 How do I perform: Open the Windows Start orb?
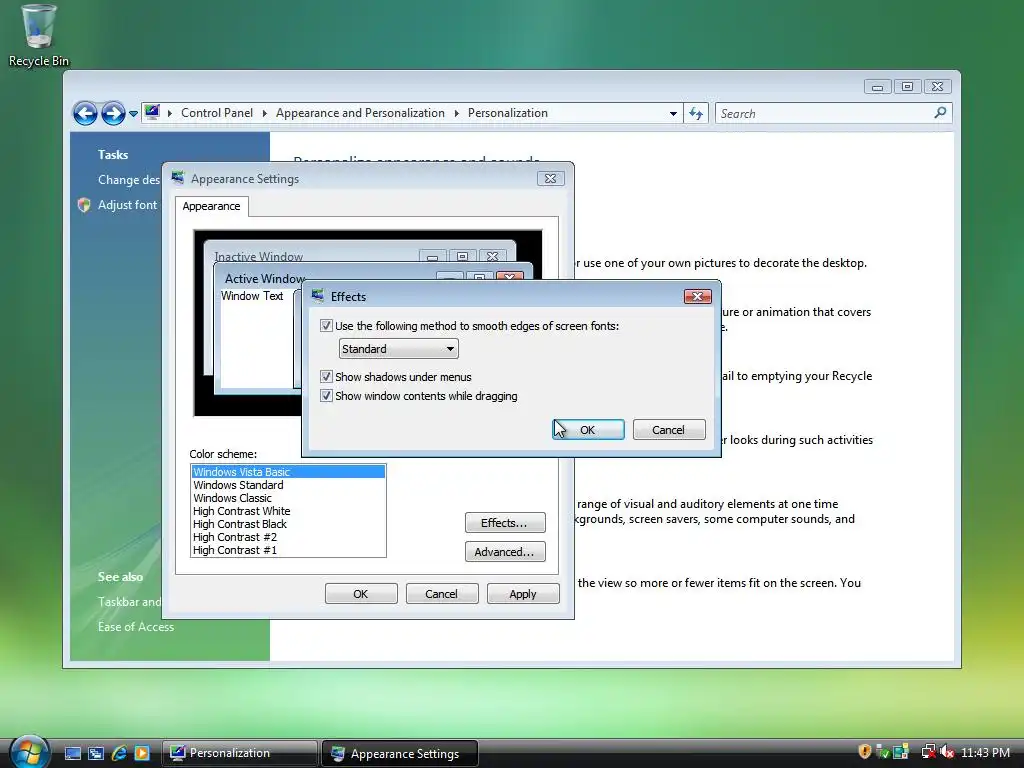30,752
